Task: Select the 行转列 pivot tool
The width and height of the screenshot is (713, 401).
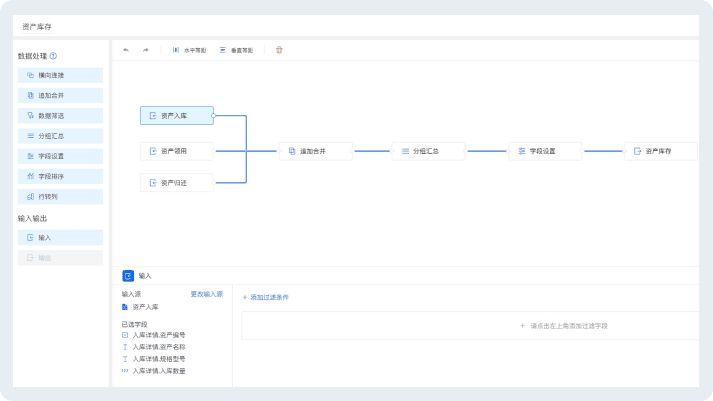Action: pyautogui.click(x=60, y=197)
